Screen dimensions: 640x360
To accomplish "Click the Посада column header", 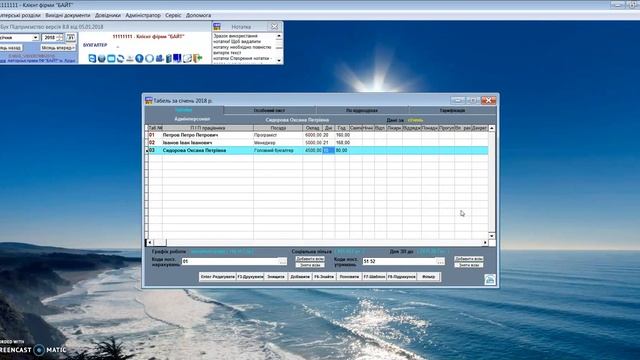I will pyautogui.click(x=278, y=128).
